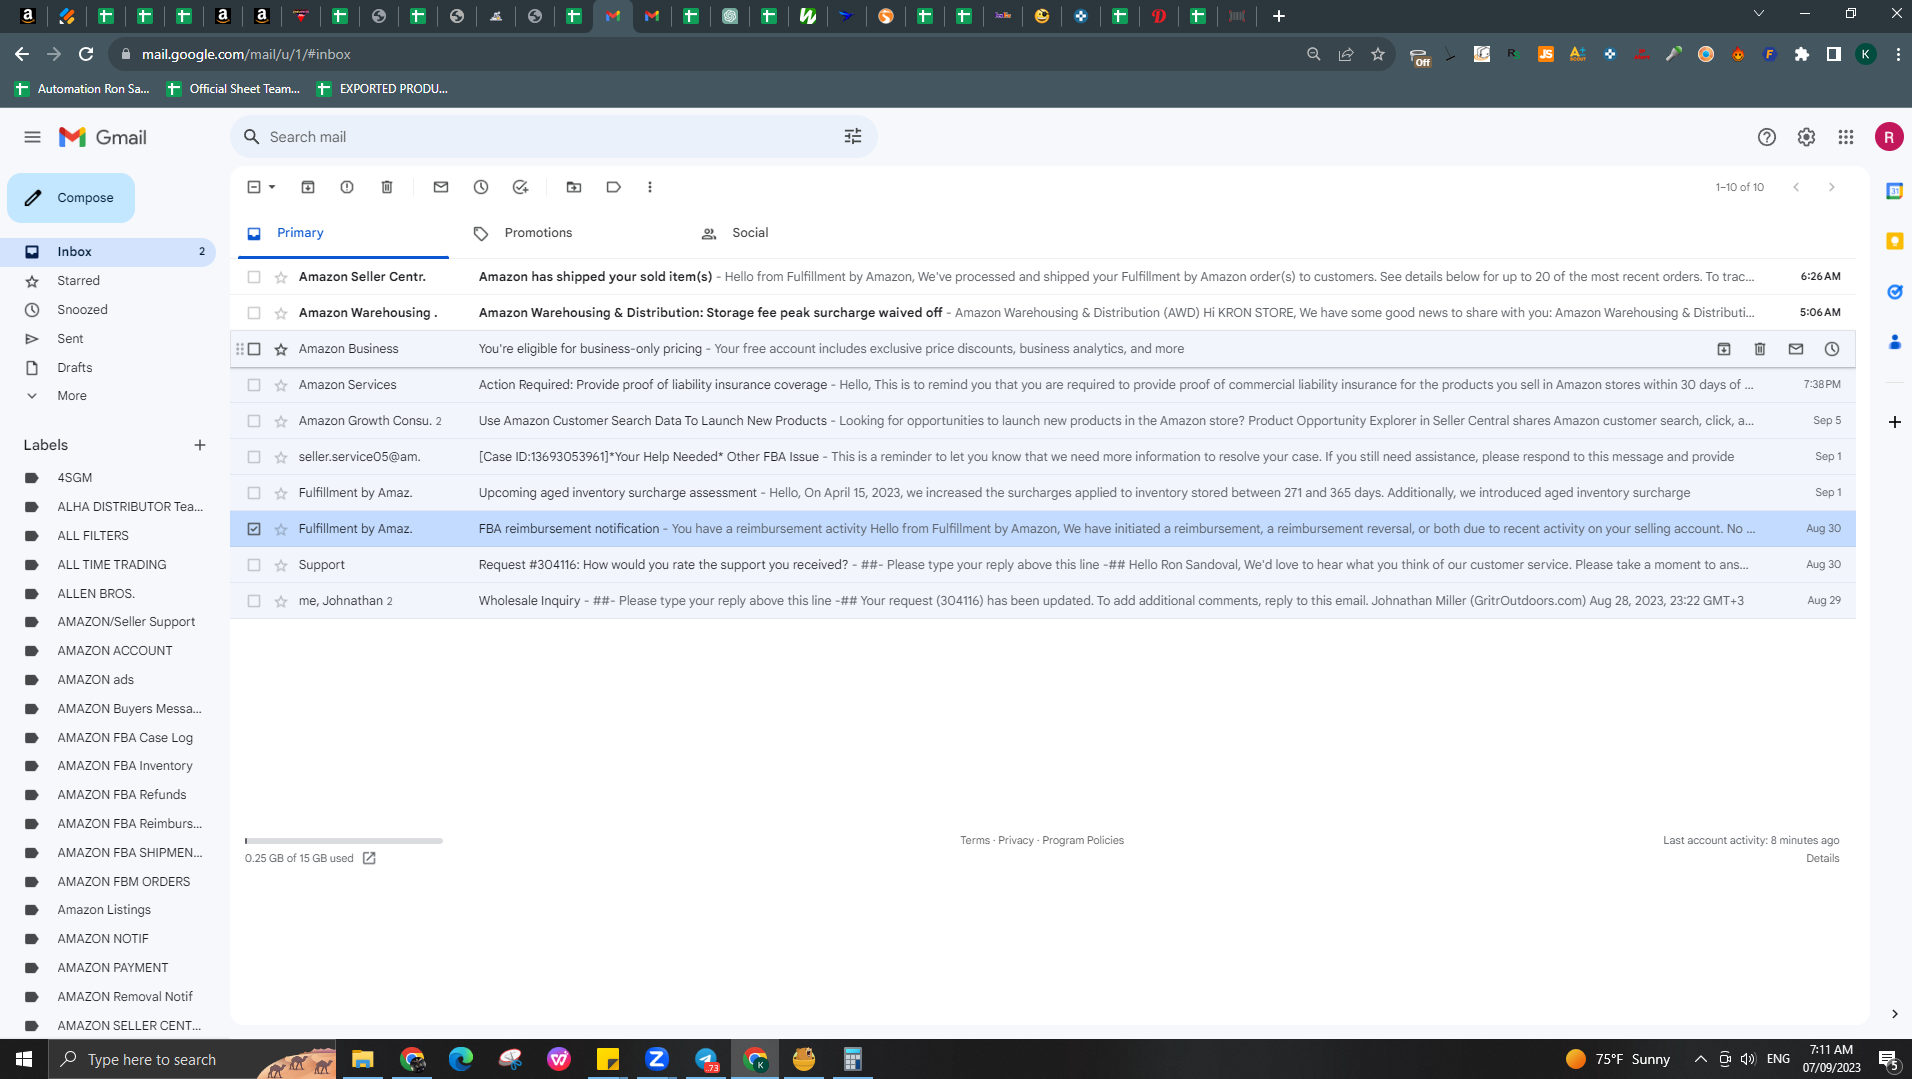The width and height of the screenshot is (1912, 1079).
Task: Star the Wholesale Inquiry email
Action: pyautogui.click(x=281, y=601)
